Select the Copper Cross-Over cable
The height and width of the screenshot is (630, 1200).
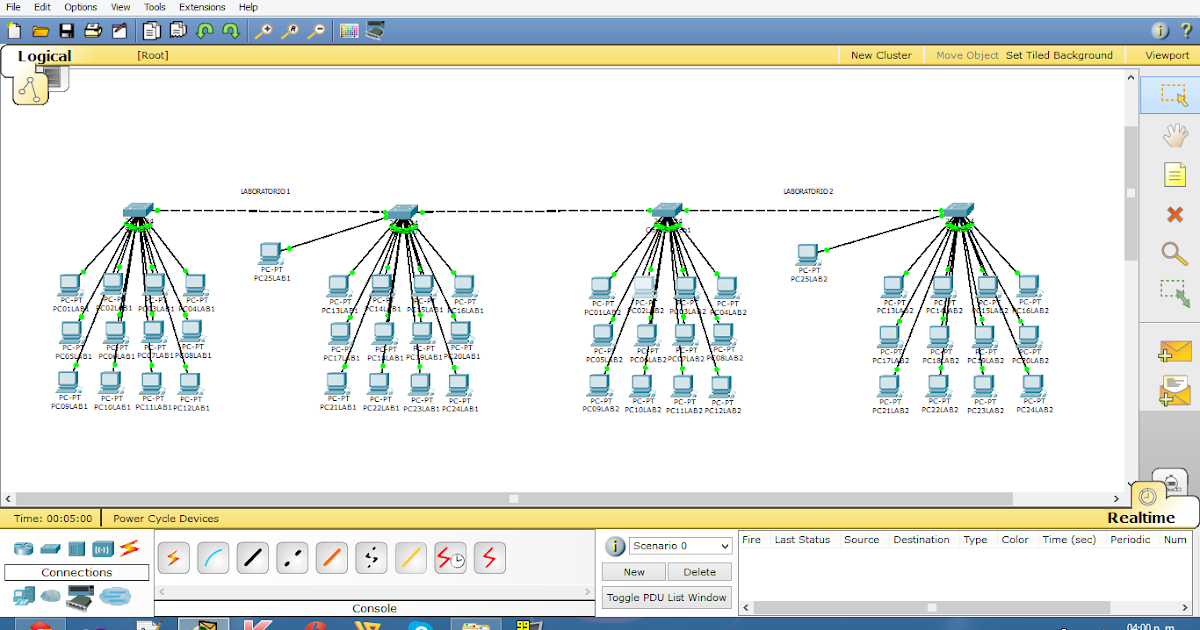pos(292,558)
